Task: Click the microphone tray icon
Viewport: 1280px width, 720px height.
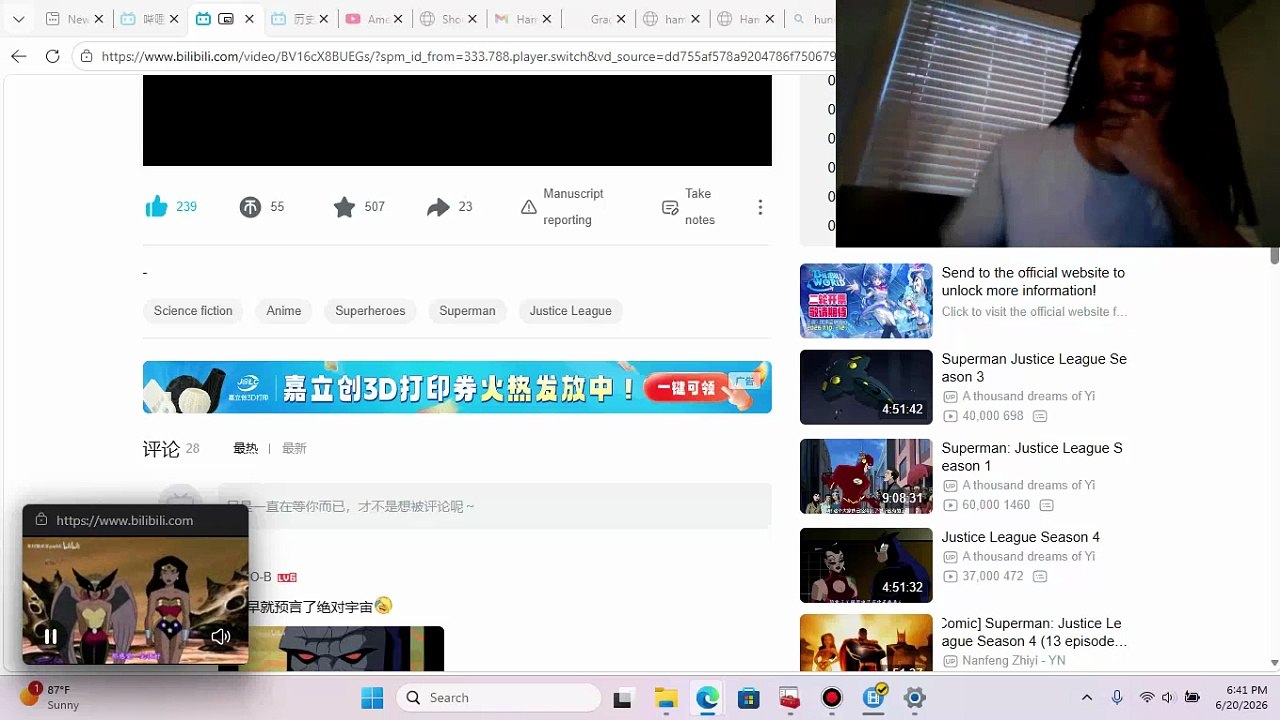Action: pyautogui.click(x=1117, y=698)
